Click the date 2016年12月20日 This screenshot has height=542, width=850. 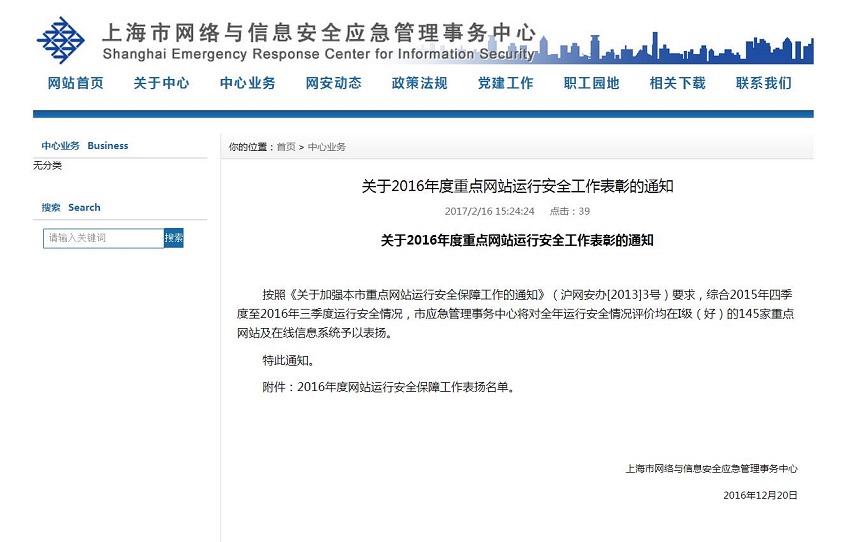coord(760,495)
